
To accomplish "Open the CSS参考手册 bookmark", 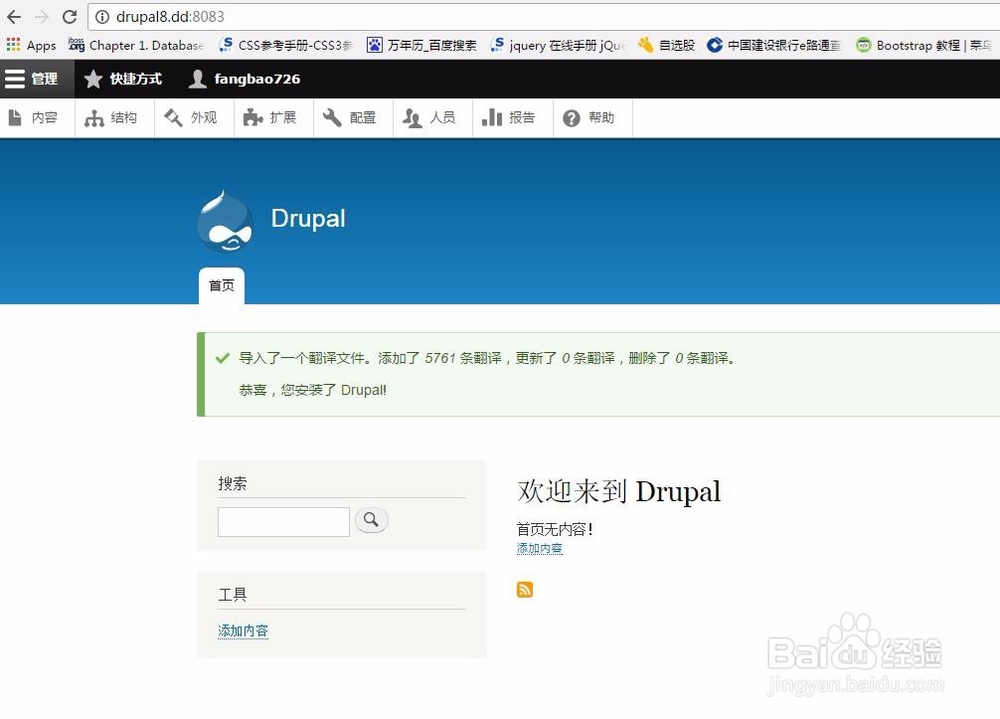I will tap(285, 45).
